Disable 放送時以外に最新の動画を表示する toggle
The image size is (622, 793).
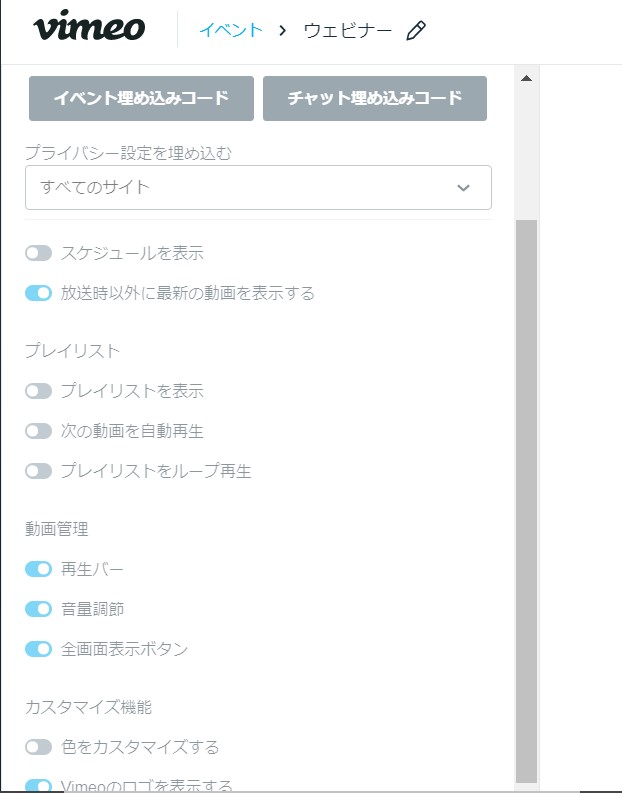[x=38, y=293]
